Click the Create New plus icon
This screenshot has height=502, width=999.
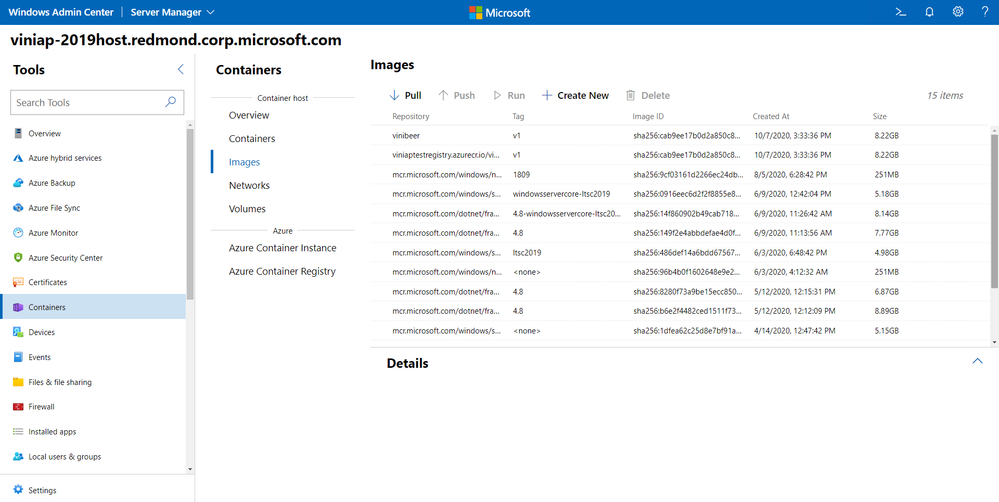[546, 96]
